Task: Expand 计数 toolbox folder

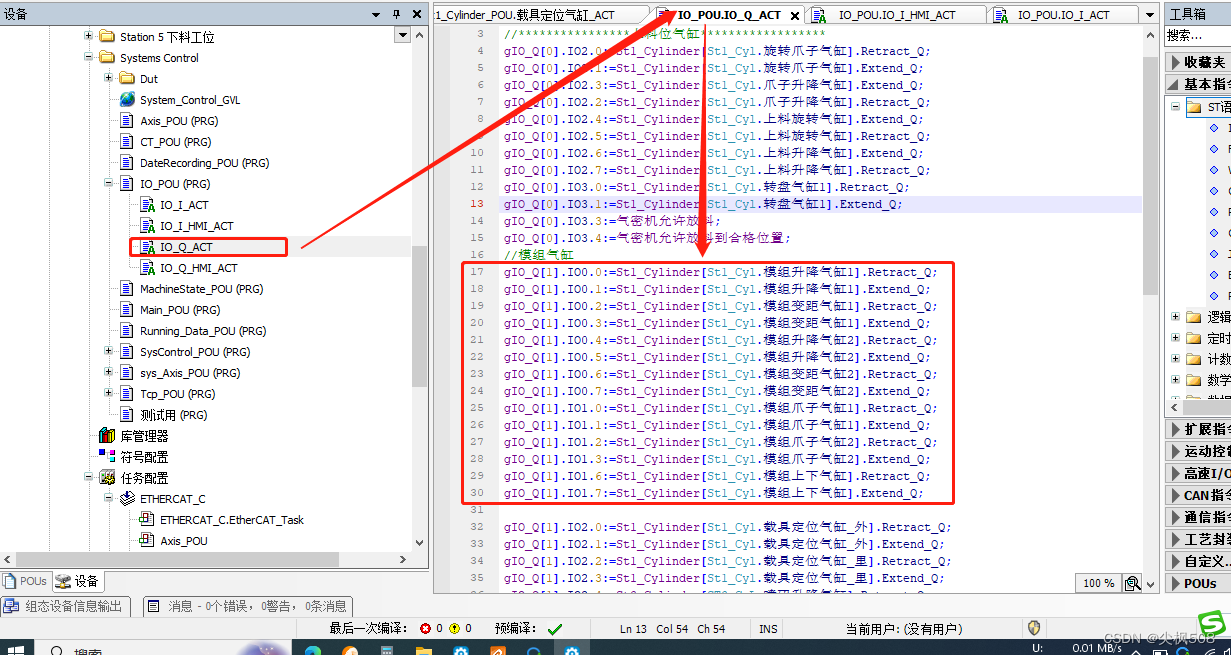Action: pyautogui.click(x=1176, y=359)
